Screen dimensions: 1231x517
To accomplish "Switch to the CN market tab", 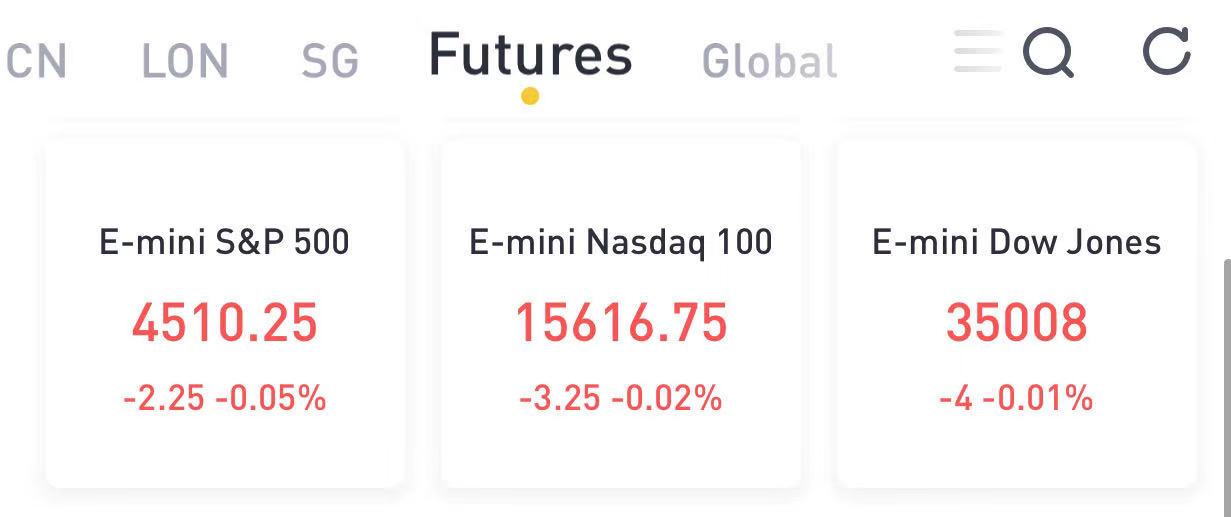I will pos(35,62).
